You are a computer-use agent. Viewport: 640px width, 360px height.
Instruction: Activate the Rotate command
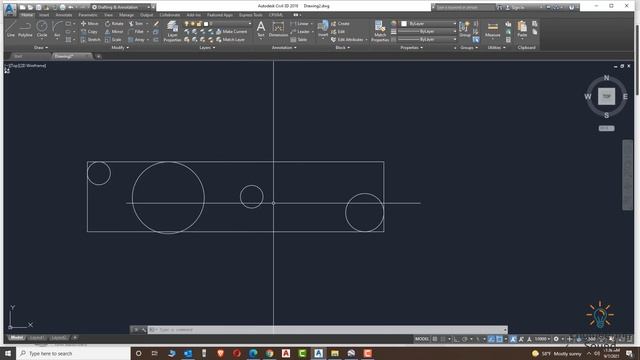point(114,24)
